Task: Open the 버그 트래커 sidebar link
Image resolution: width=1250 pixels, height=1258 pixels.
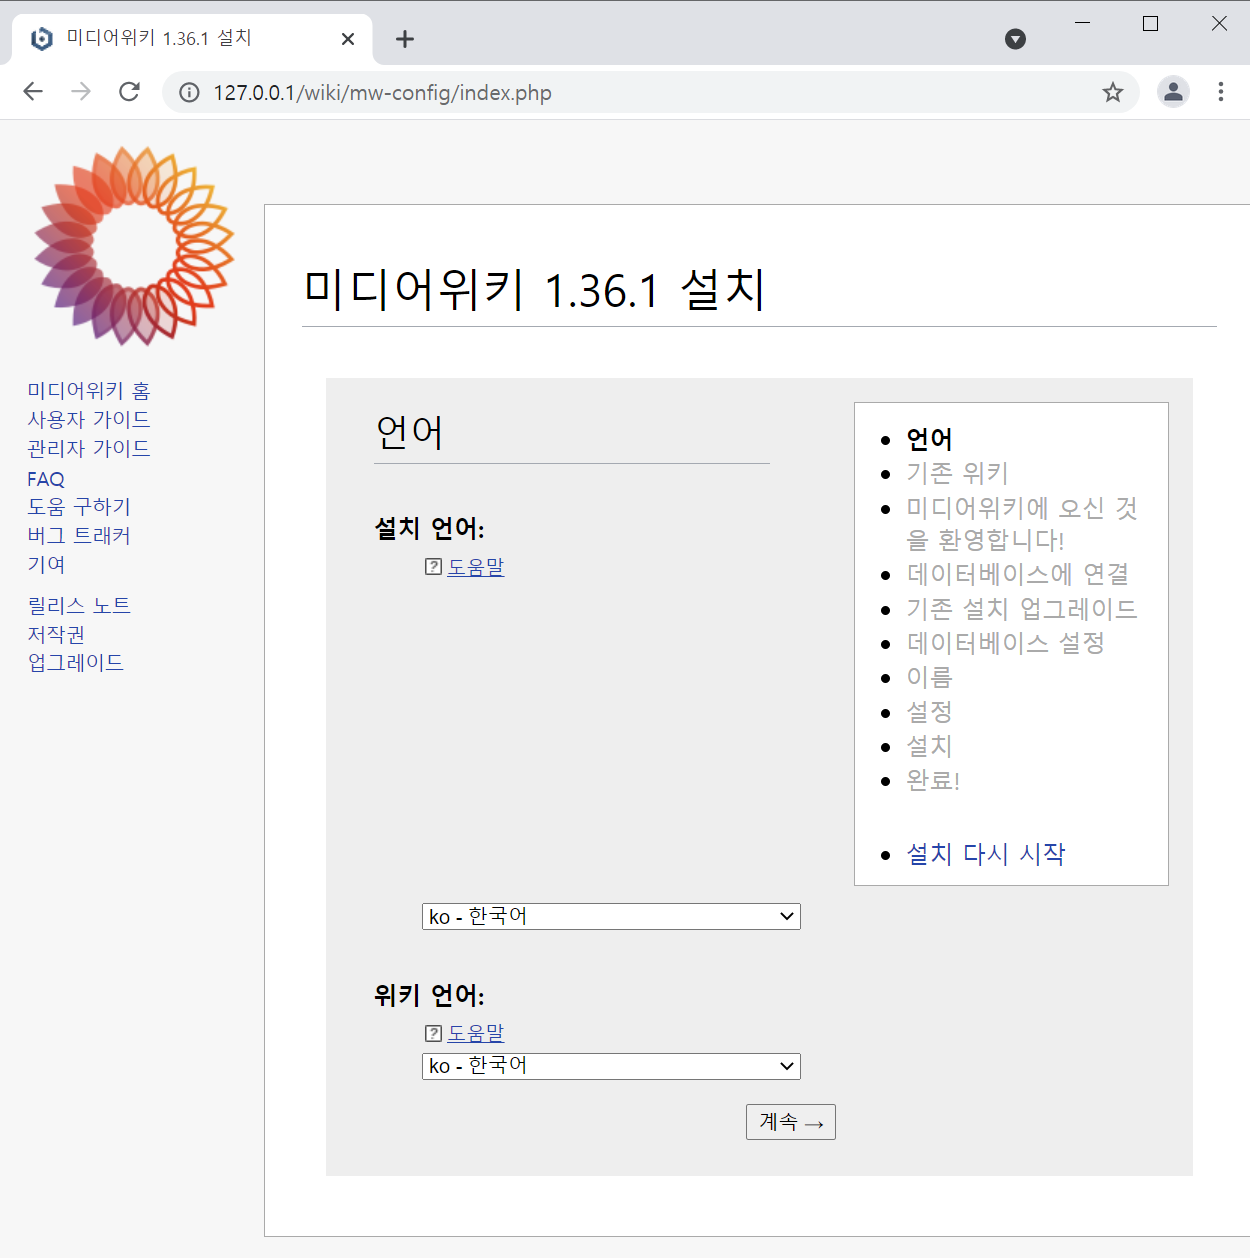Action: [78, 535]
